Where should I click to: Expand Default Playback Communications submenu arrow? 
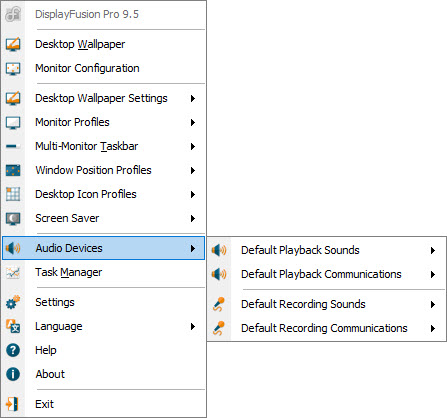(x=433, y=274)
